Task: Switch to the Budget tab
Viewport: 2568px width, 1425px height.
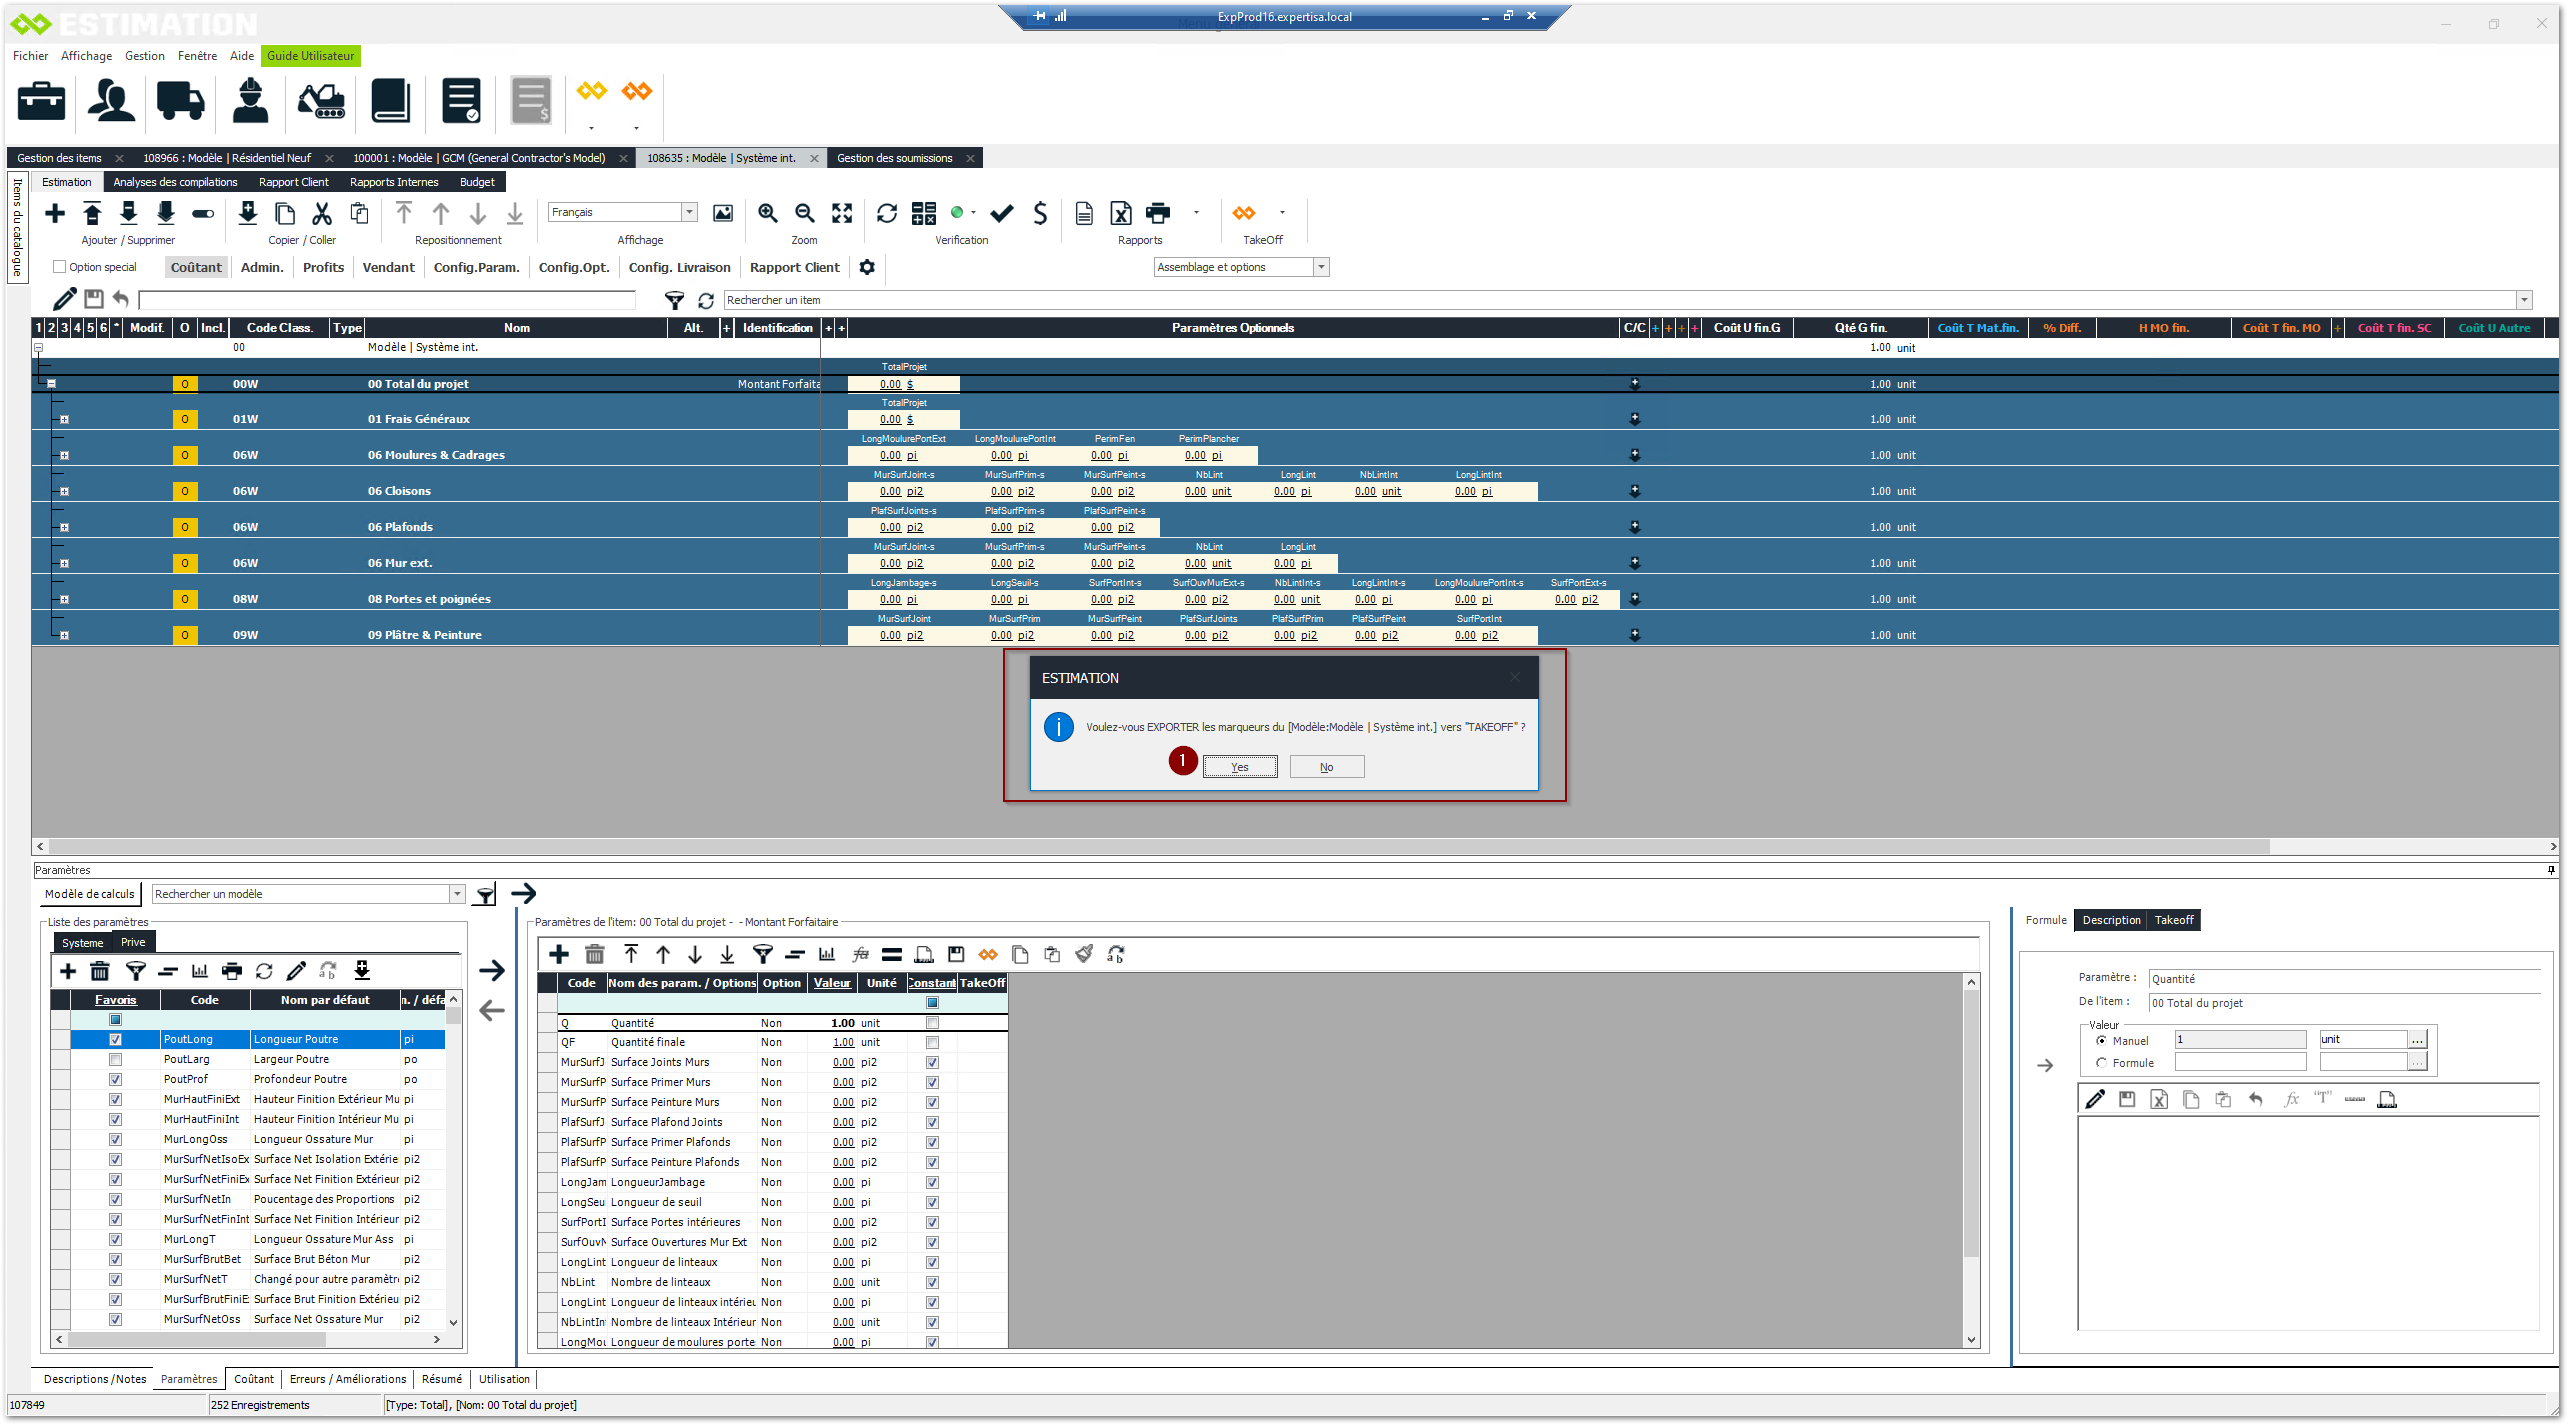Action: (x=477, y=182)
